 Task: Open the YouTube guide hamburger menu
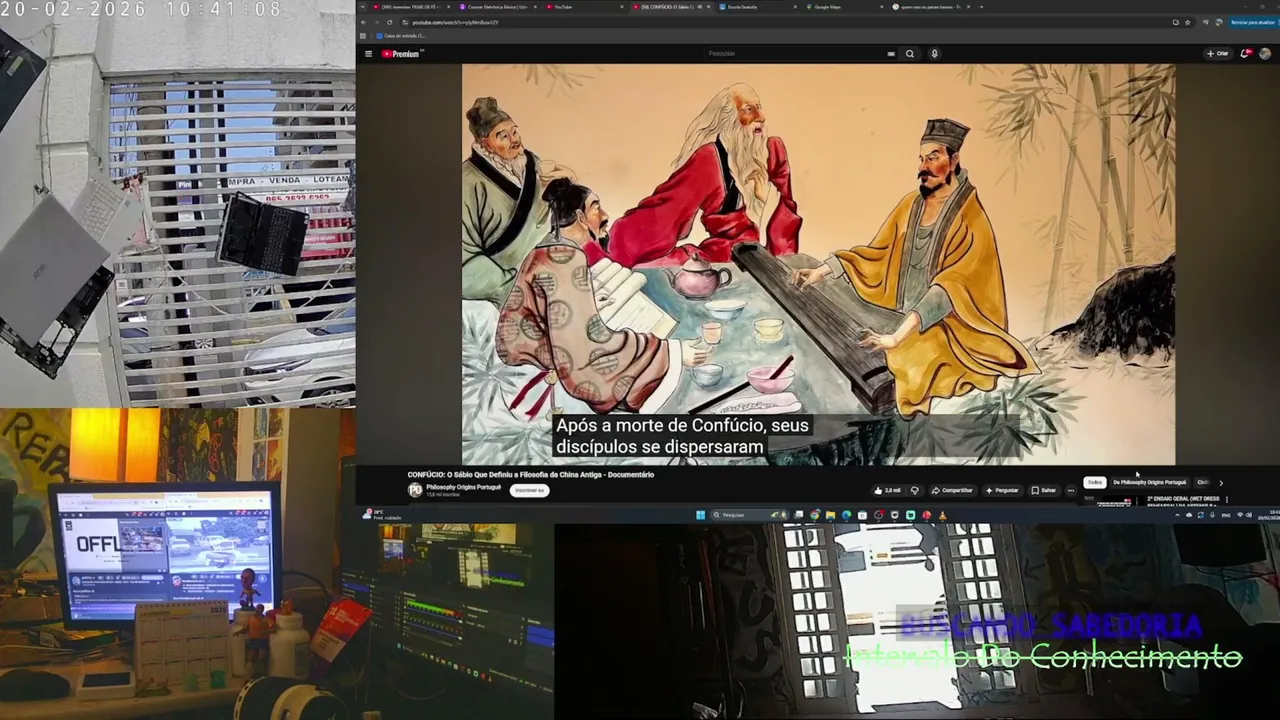point(368,54)
